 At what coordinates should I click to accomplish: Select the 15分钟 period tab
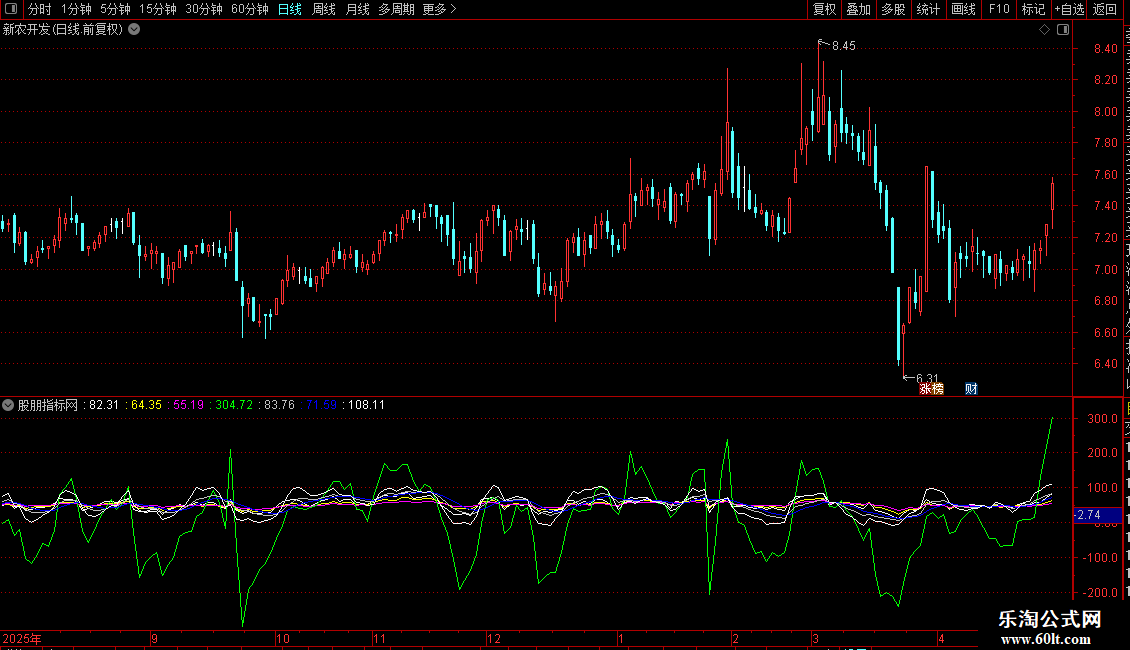[x=158, y=9]
